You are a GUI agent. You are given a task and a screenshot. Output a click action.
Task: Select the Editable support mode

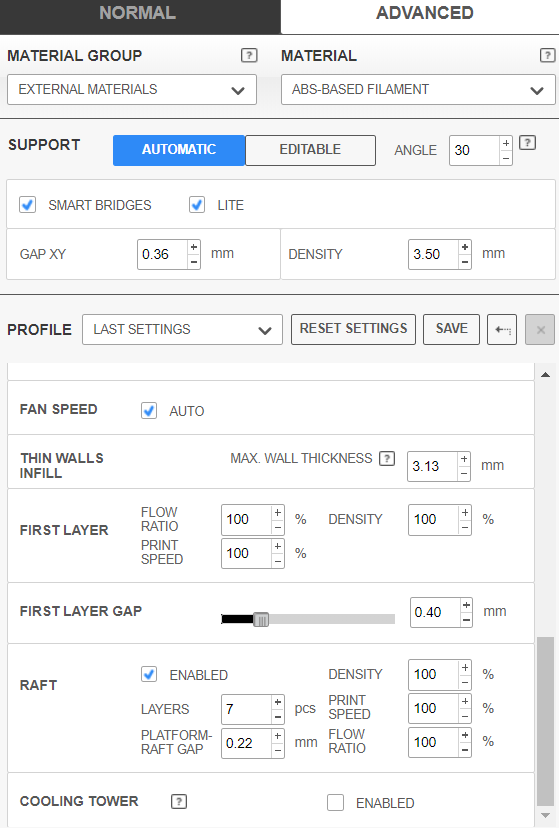(310, 150)
